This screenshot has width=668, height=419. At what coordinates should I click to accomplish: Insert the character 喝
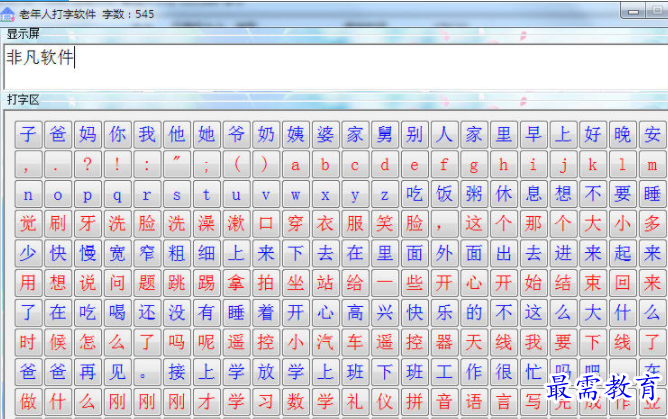click(117, 313)
